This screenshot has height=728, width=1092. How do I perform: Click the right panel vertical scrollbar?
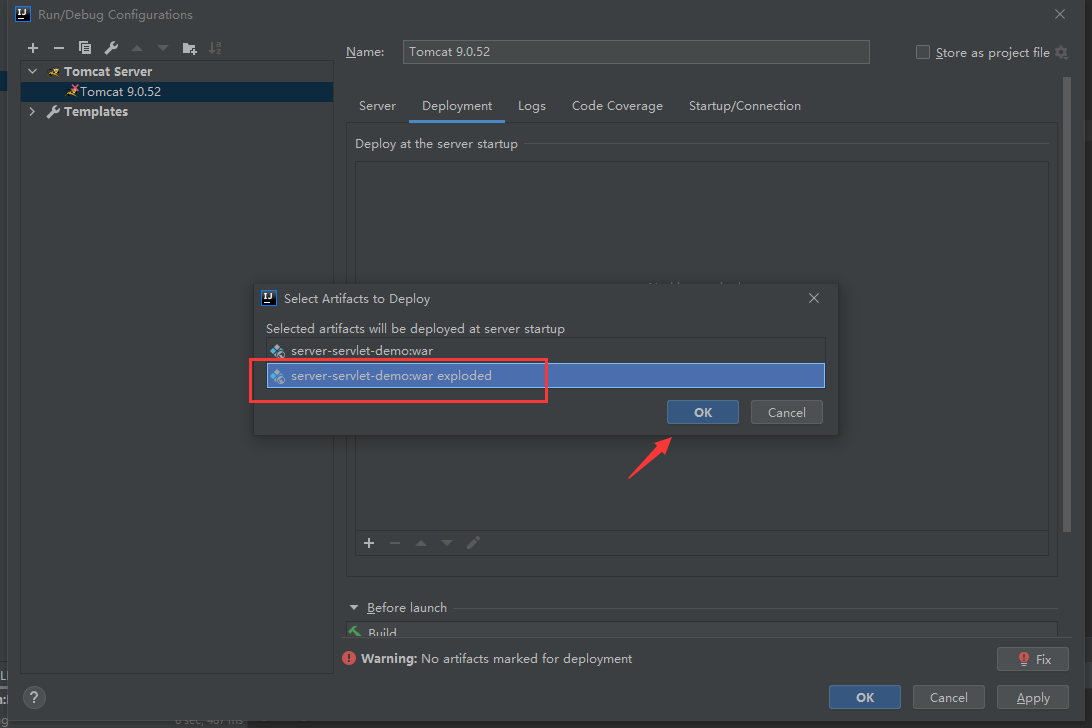(1067, 305)
